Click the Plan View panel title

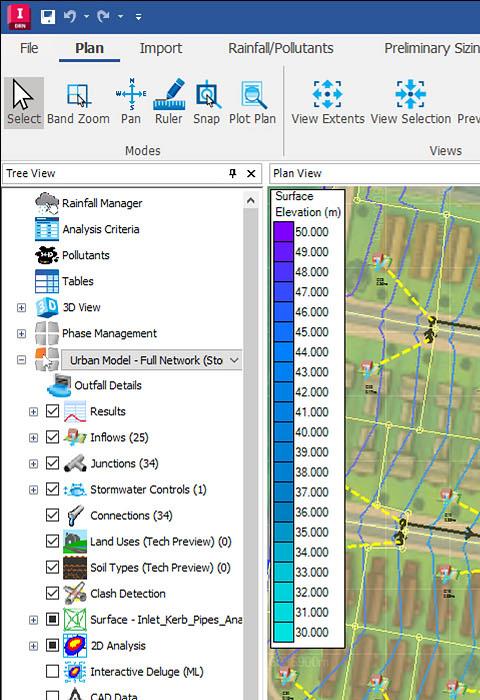[x=297, y=173]
